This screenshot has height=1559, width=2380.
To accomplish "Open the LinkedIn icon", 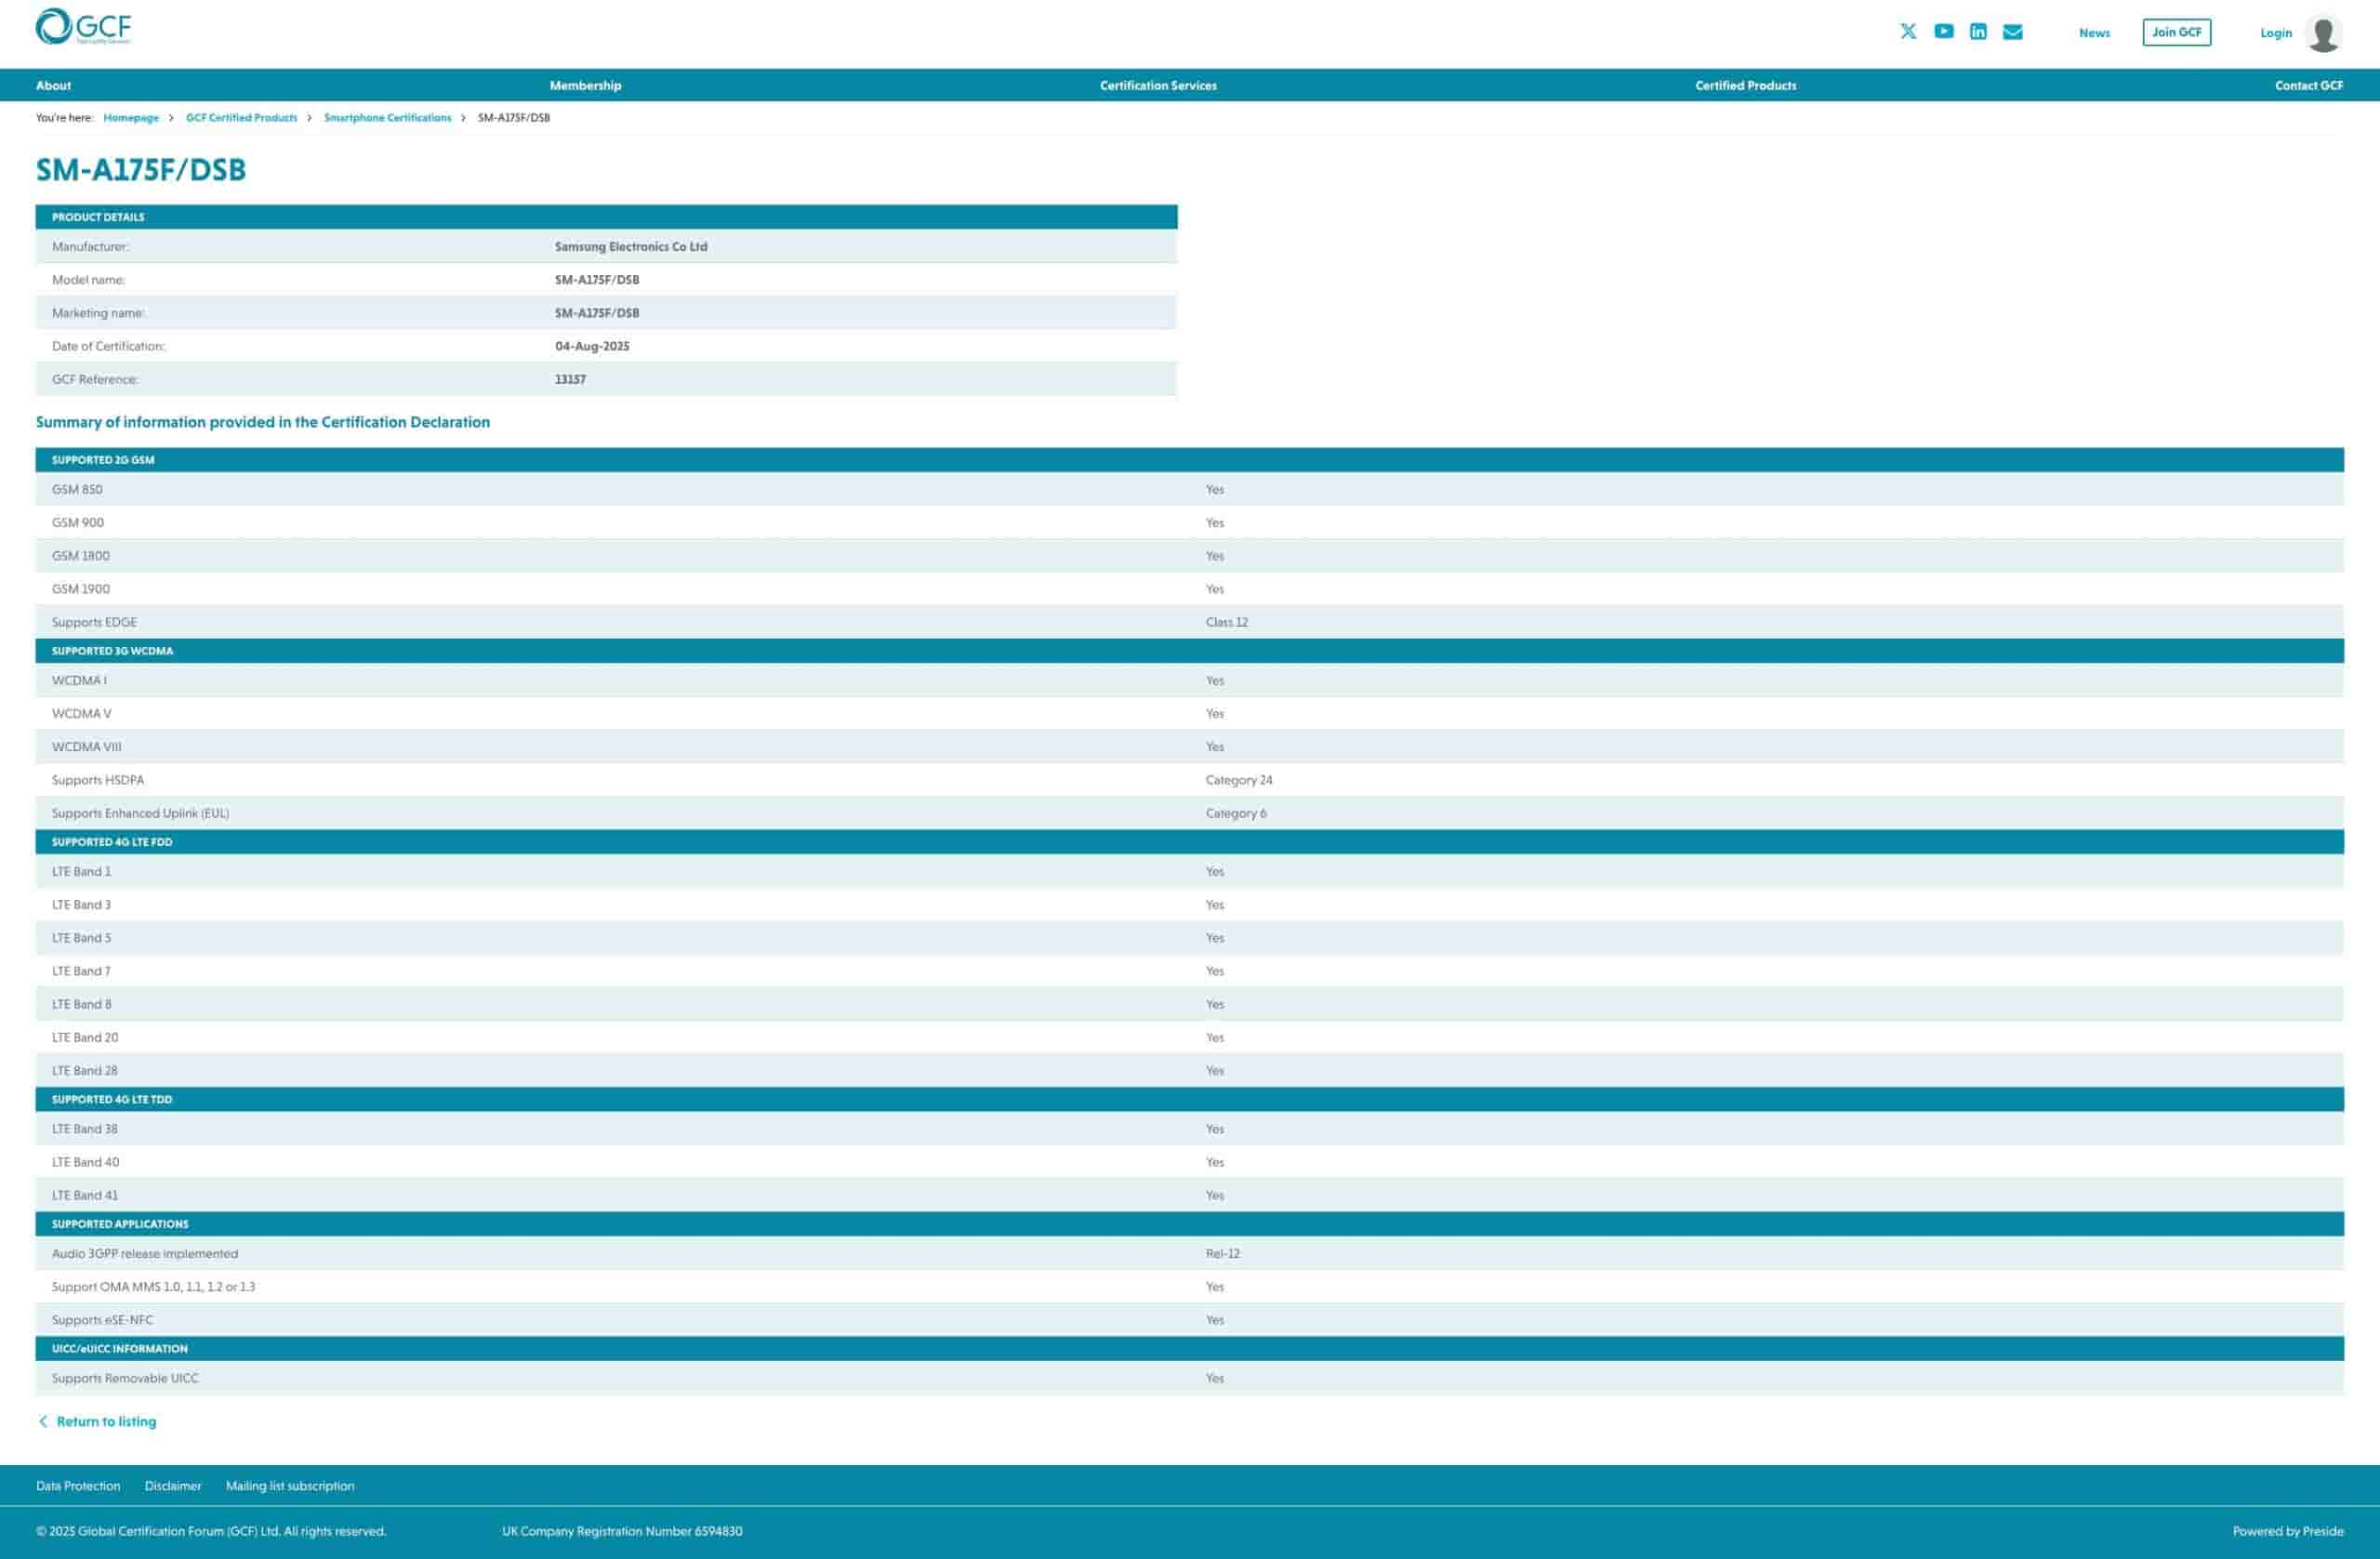I will 1977,32.
